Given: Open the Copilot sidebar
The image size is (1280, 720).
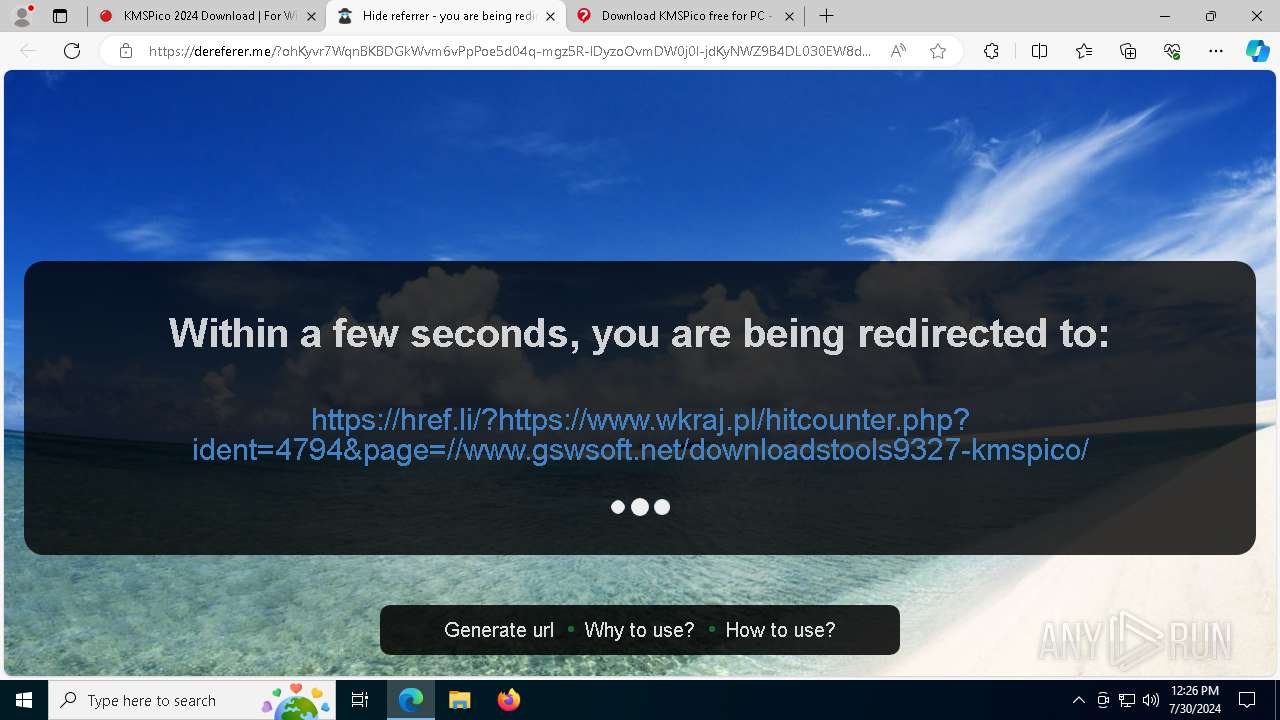Looking at the screenshot, I should tap(1257, 51).
